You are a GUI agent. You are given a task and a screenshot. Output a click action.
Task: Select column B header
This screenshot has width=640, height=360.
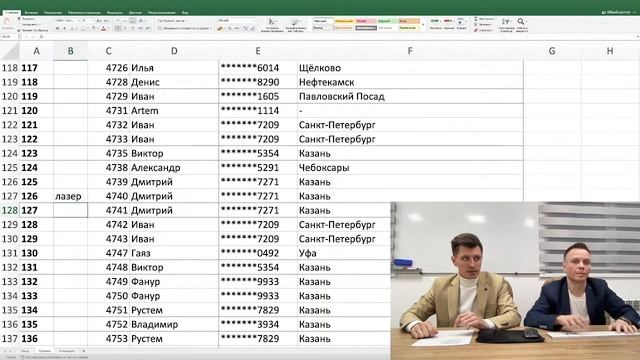pyautogui.click(x=70, y=51)
